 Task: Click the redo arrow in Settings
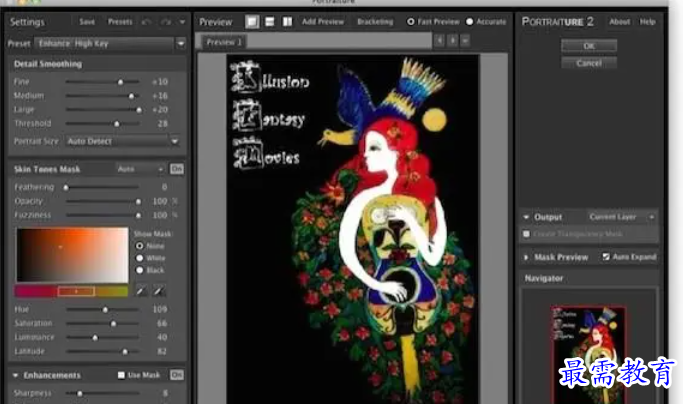pyautogui.click(x=166, y=21)
